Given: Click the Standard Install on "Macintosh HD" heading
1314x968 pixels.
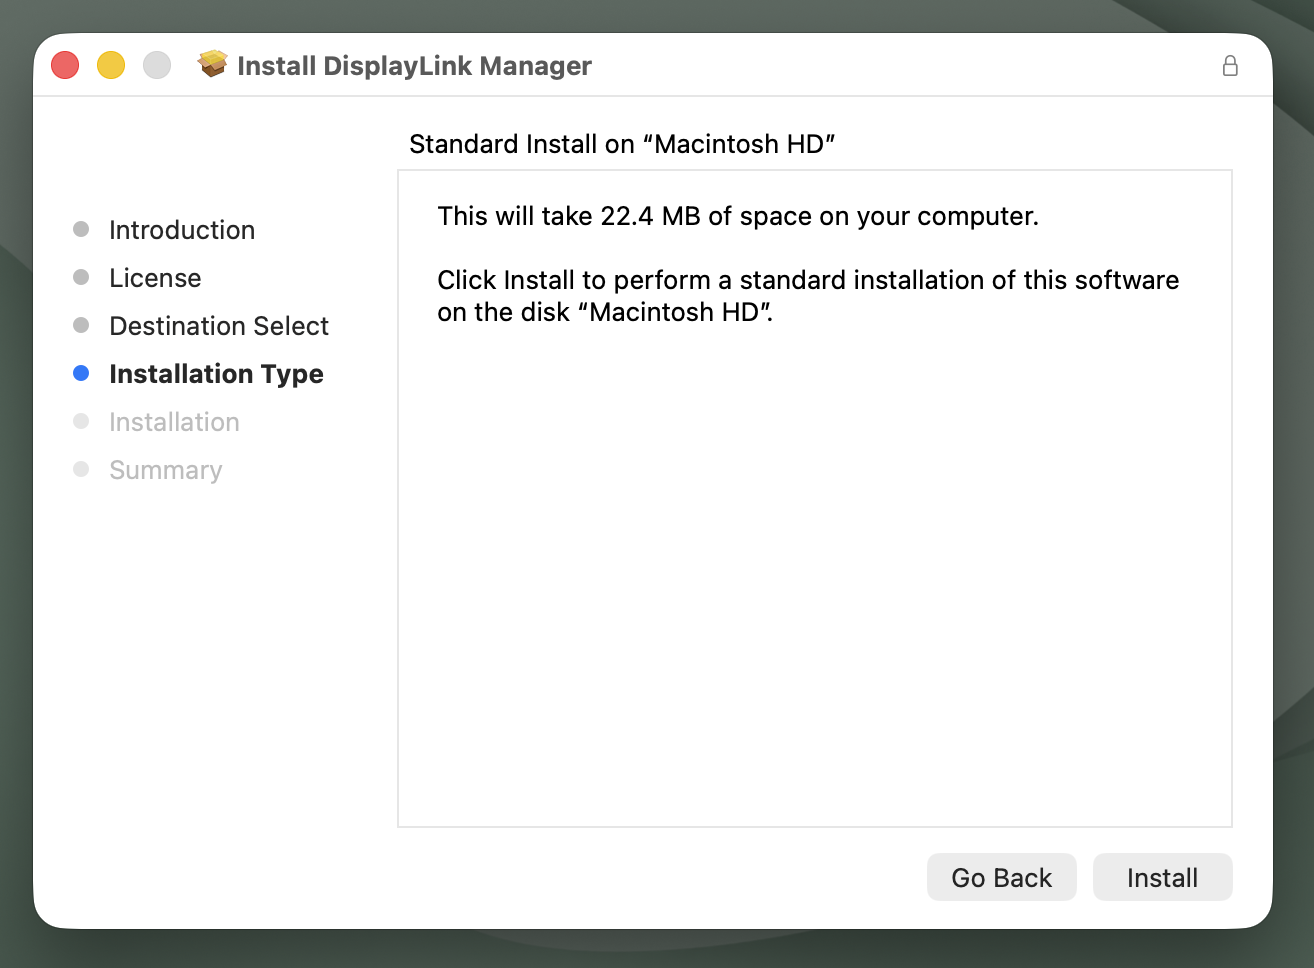Looking at the screenshot, I should pyautogui.click(x=622, y=144).
